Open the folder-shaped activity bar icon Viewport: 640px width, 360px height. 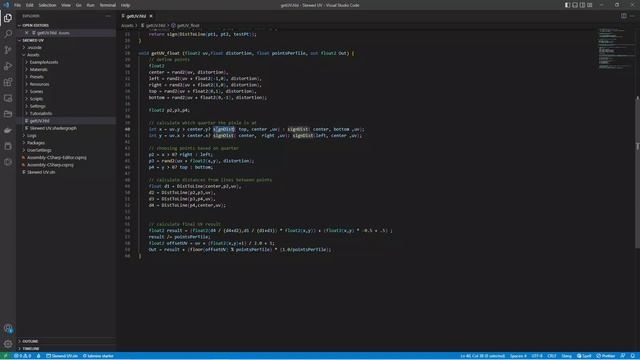pos(8,114)
